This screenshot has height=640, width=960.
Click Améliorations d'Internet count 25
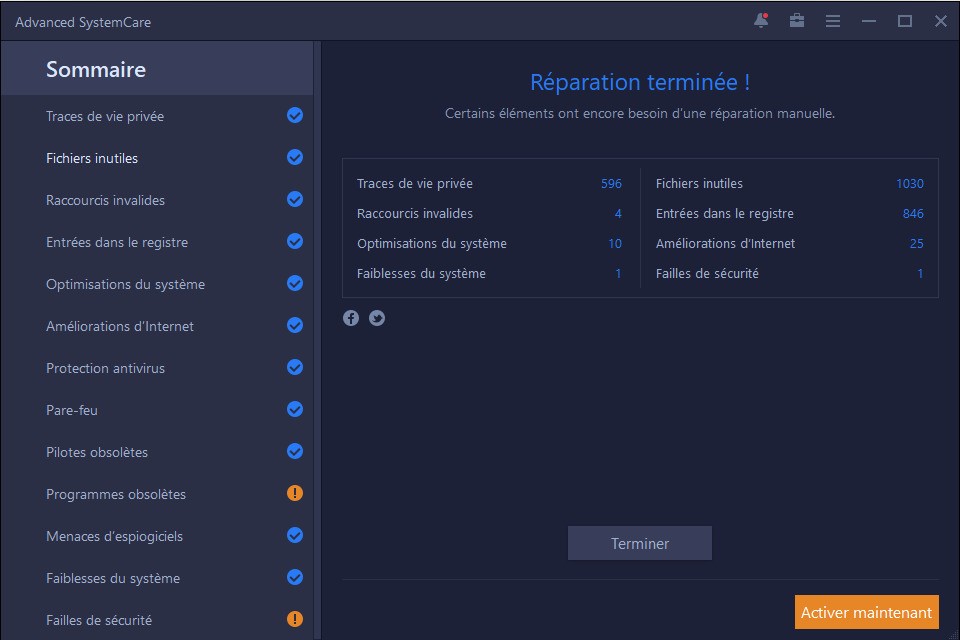917,244
